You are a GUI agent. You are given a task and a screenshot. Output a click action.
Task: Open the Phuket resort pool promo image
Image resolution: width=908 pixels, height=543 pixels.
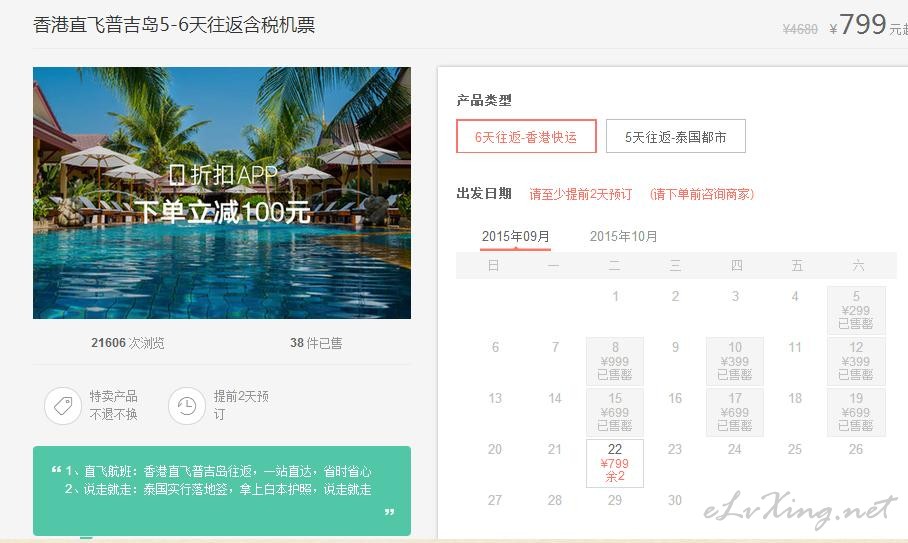click(222, 193)
